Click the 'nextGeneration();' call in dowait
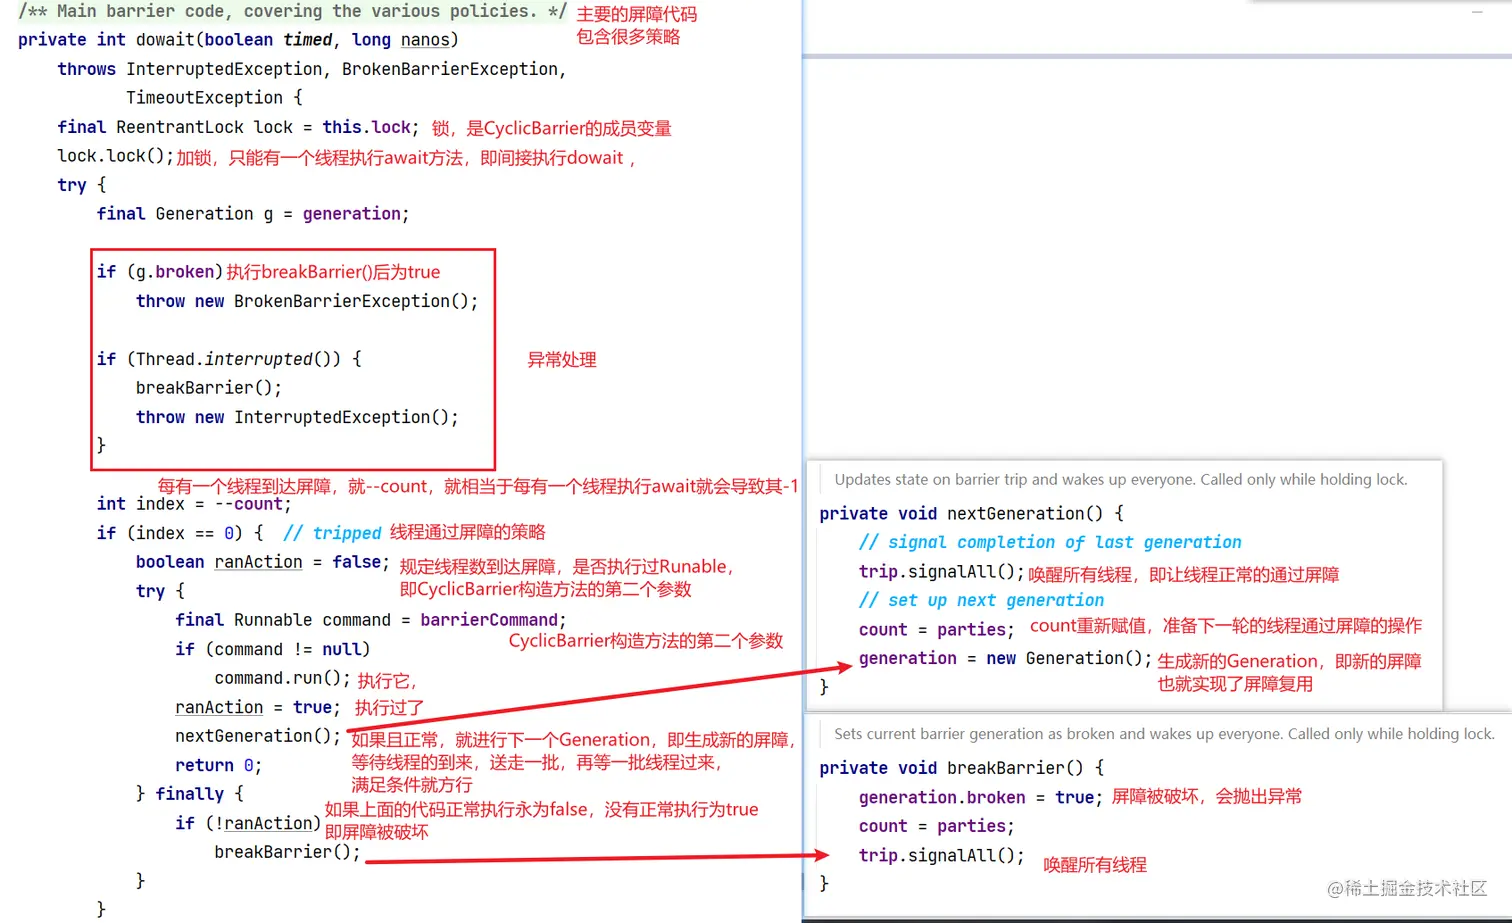Viewport: 1512px width, 923px height. 258,736
